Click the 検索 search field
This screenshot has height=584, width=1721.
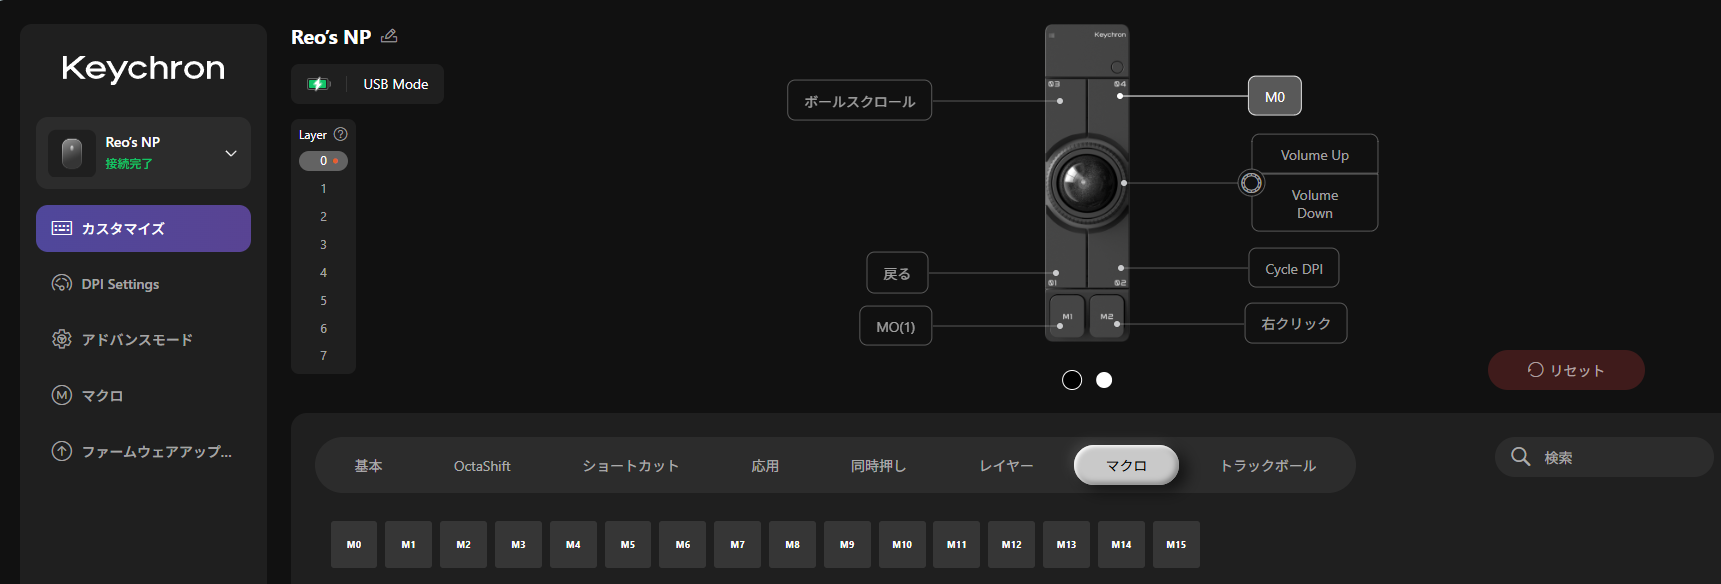pyautogui.click(x=1604, y=457)
